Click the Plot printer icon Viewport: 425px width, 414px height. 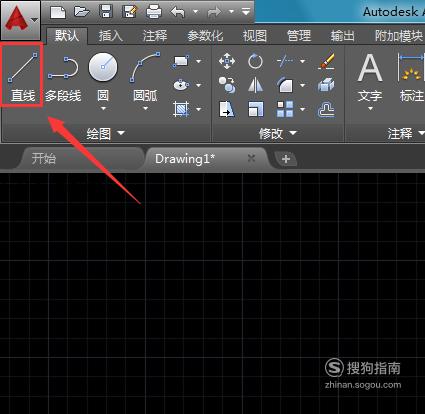pos(154,12)
